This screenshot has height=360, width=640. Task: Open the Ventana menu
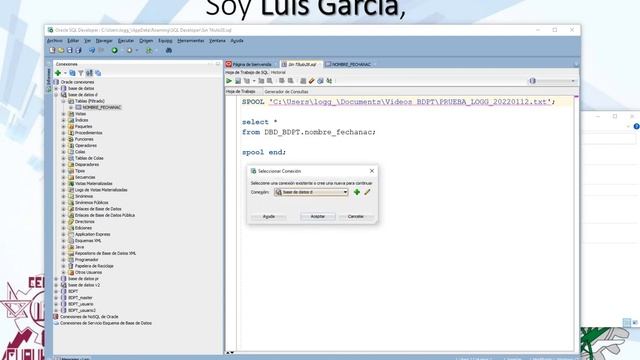tap(217, 41)
